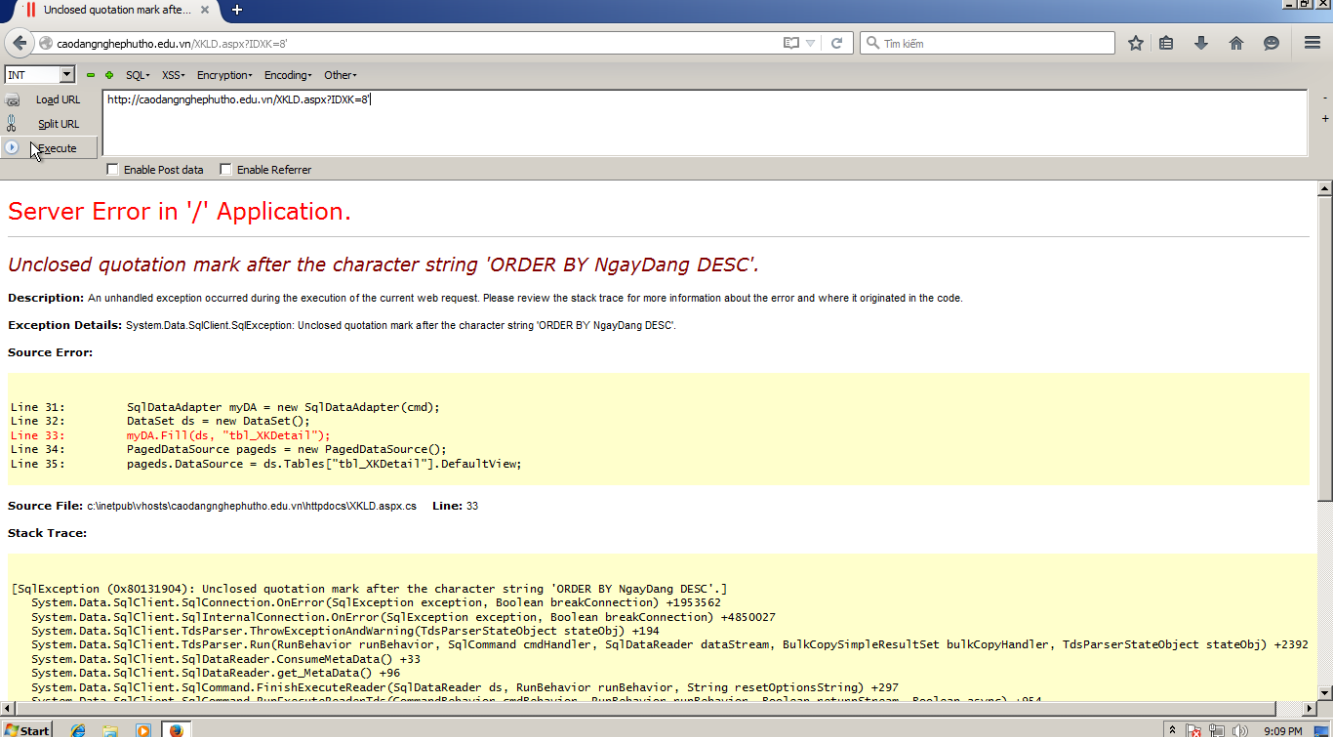Expand the Encryption menu
Screen dimensions: 1333x737
coord(226,75)
